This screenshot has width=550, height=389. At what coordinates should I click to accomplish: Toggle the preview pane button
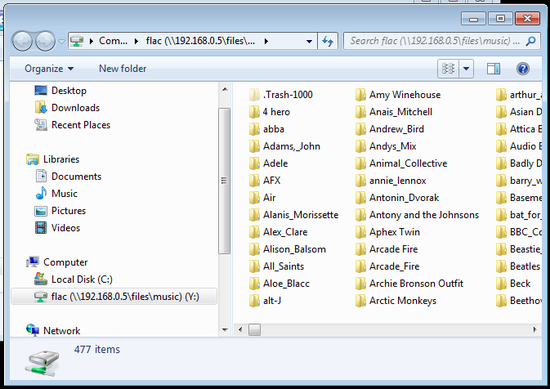click(x=493, y=68)
